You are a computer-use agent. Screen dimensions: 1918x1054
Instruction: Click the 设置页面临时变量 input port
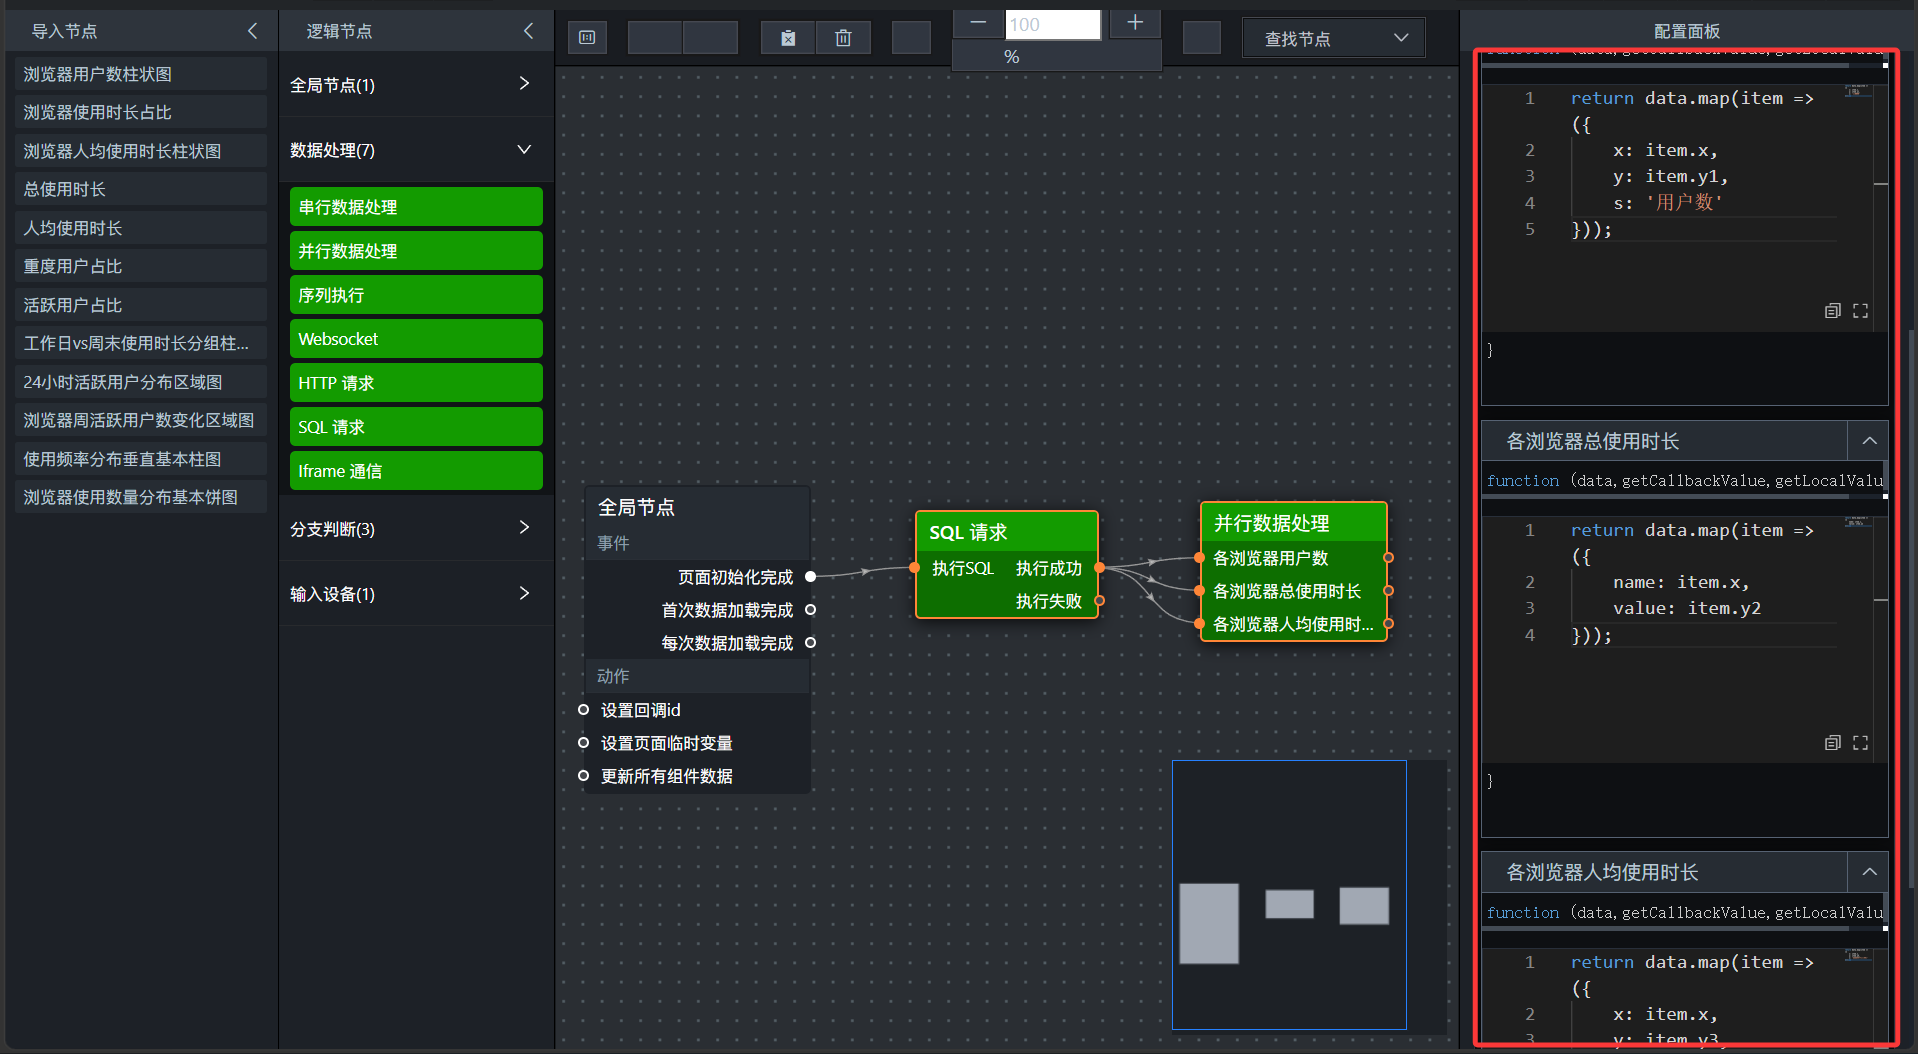coord(583,742)
